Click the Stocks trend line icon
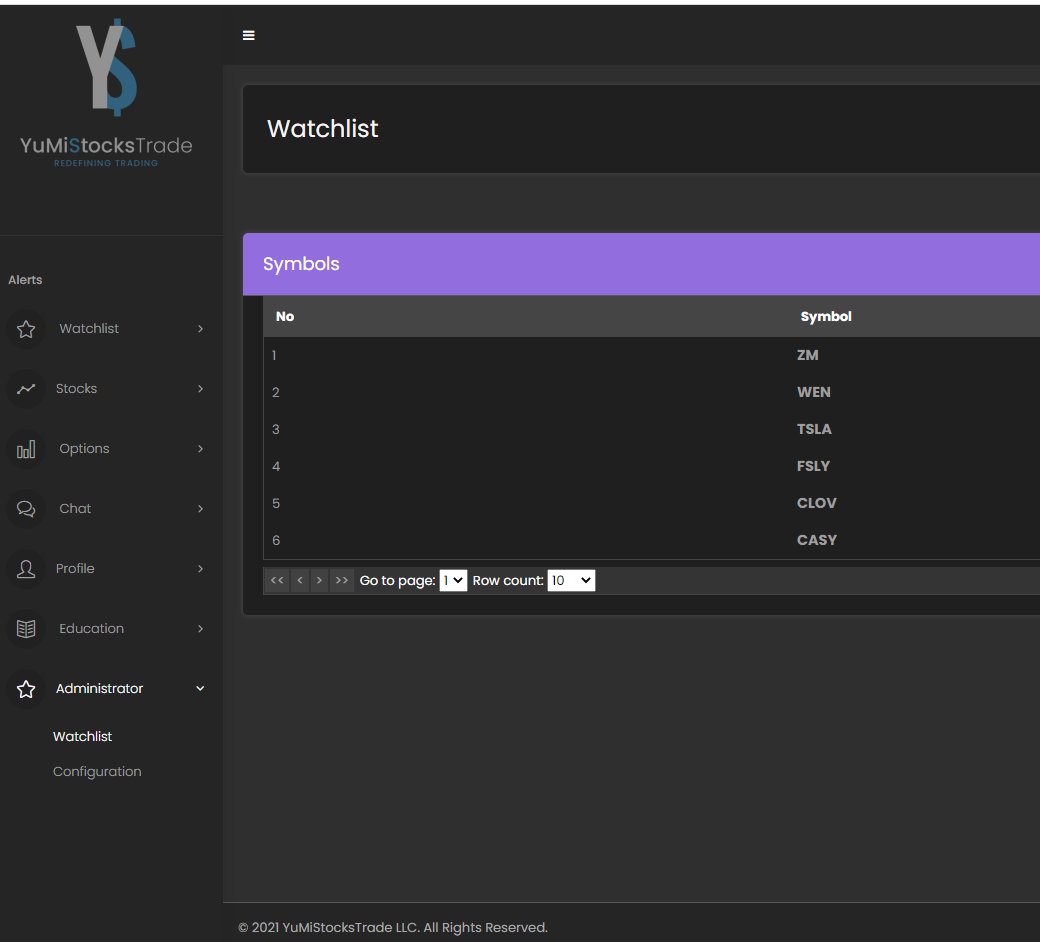1040x942 pixels. pyautogui.click(x=26, y=389)
